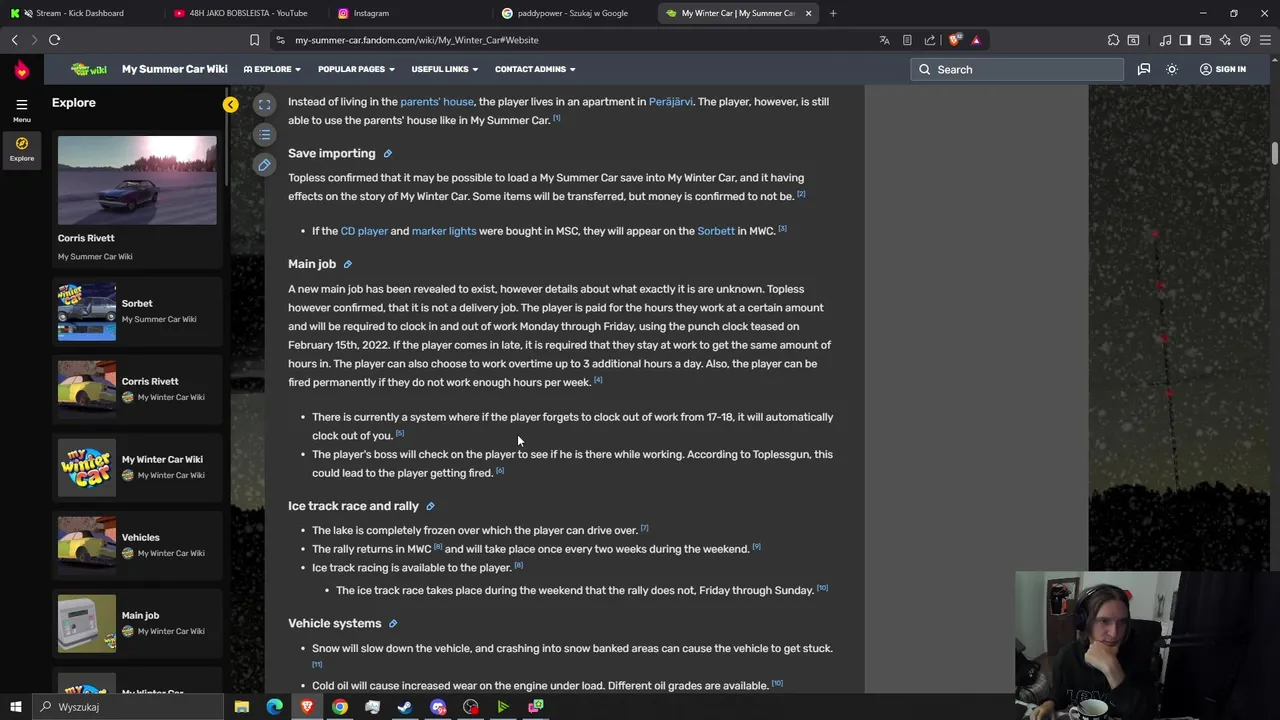Image resolution: width=1280 pixels, height=720 pixels.
Task: Open the Sorbet page card
Action: tap(137, 311)
